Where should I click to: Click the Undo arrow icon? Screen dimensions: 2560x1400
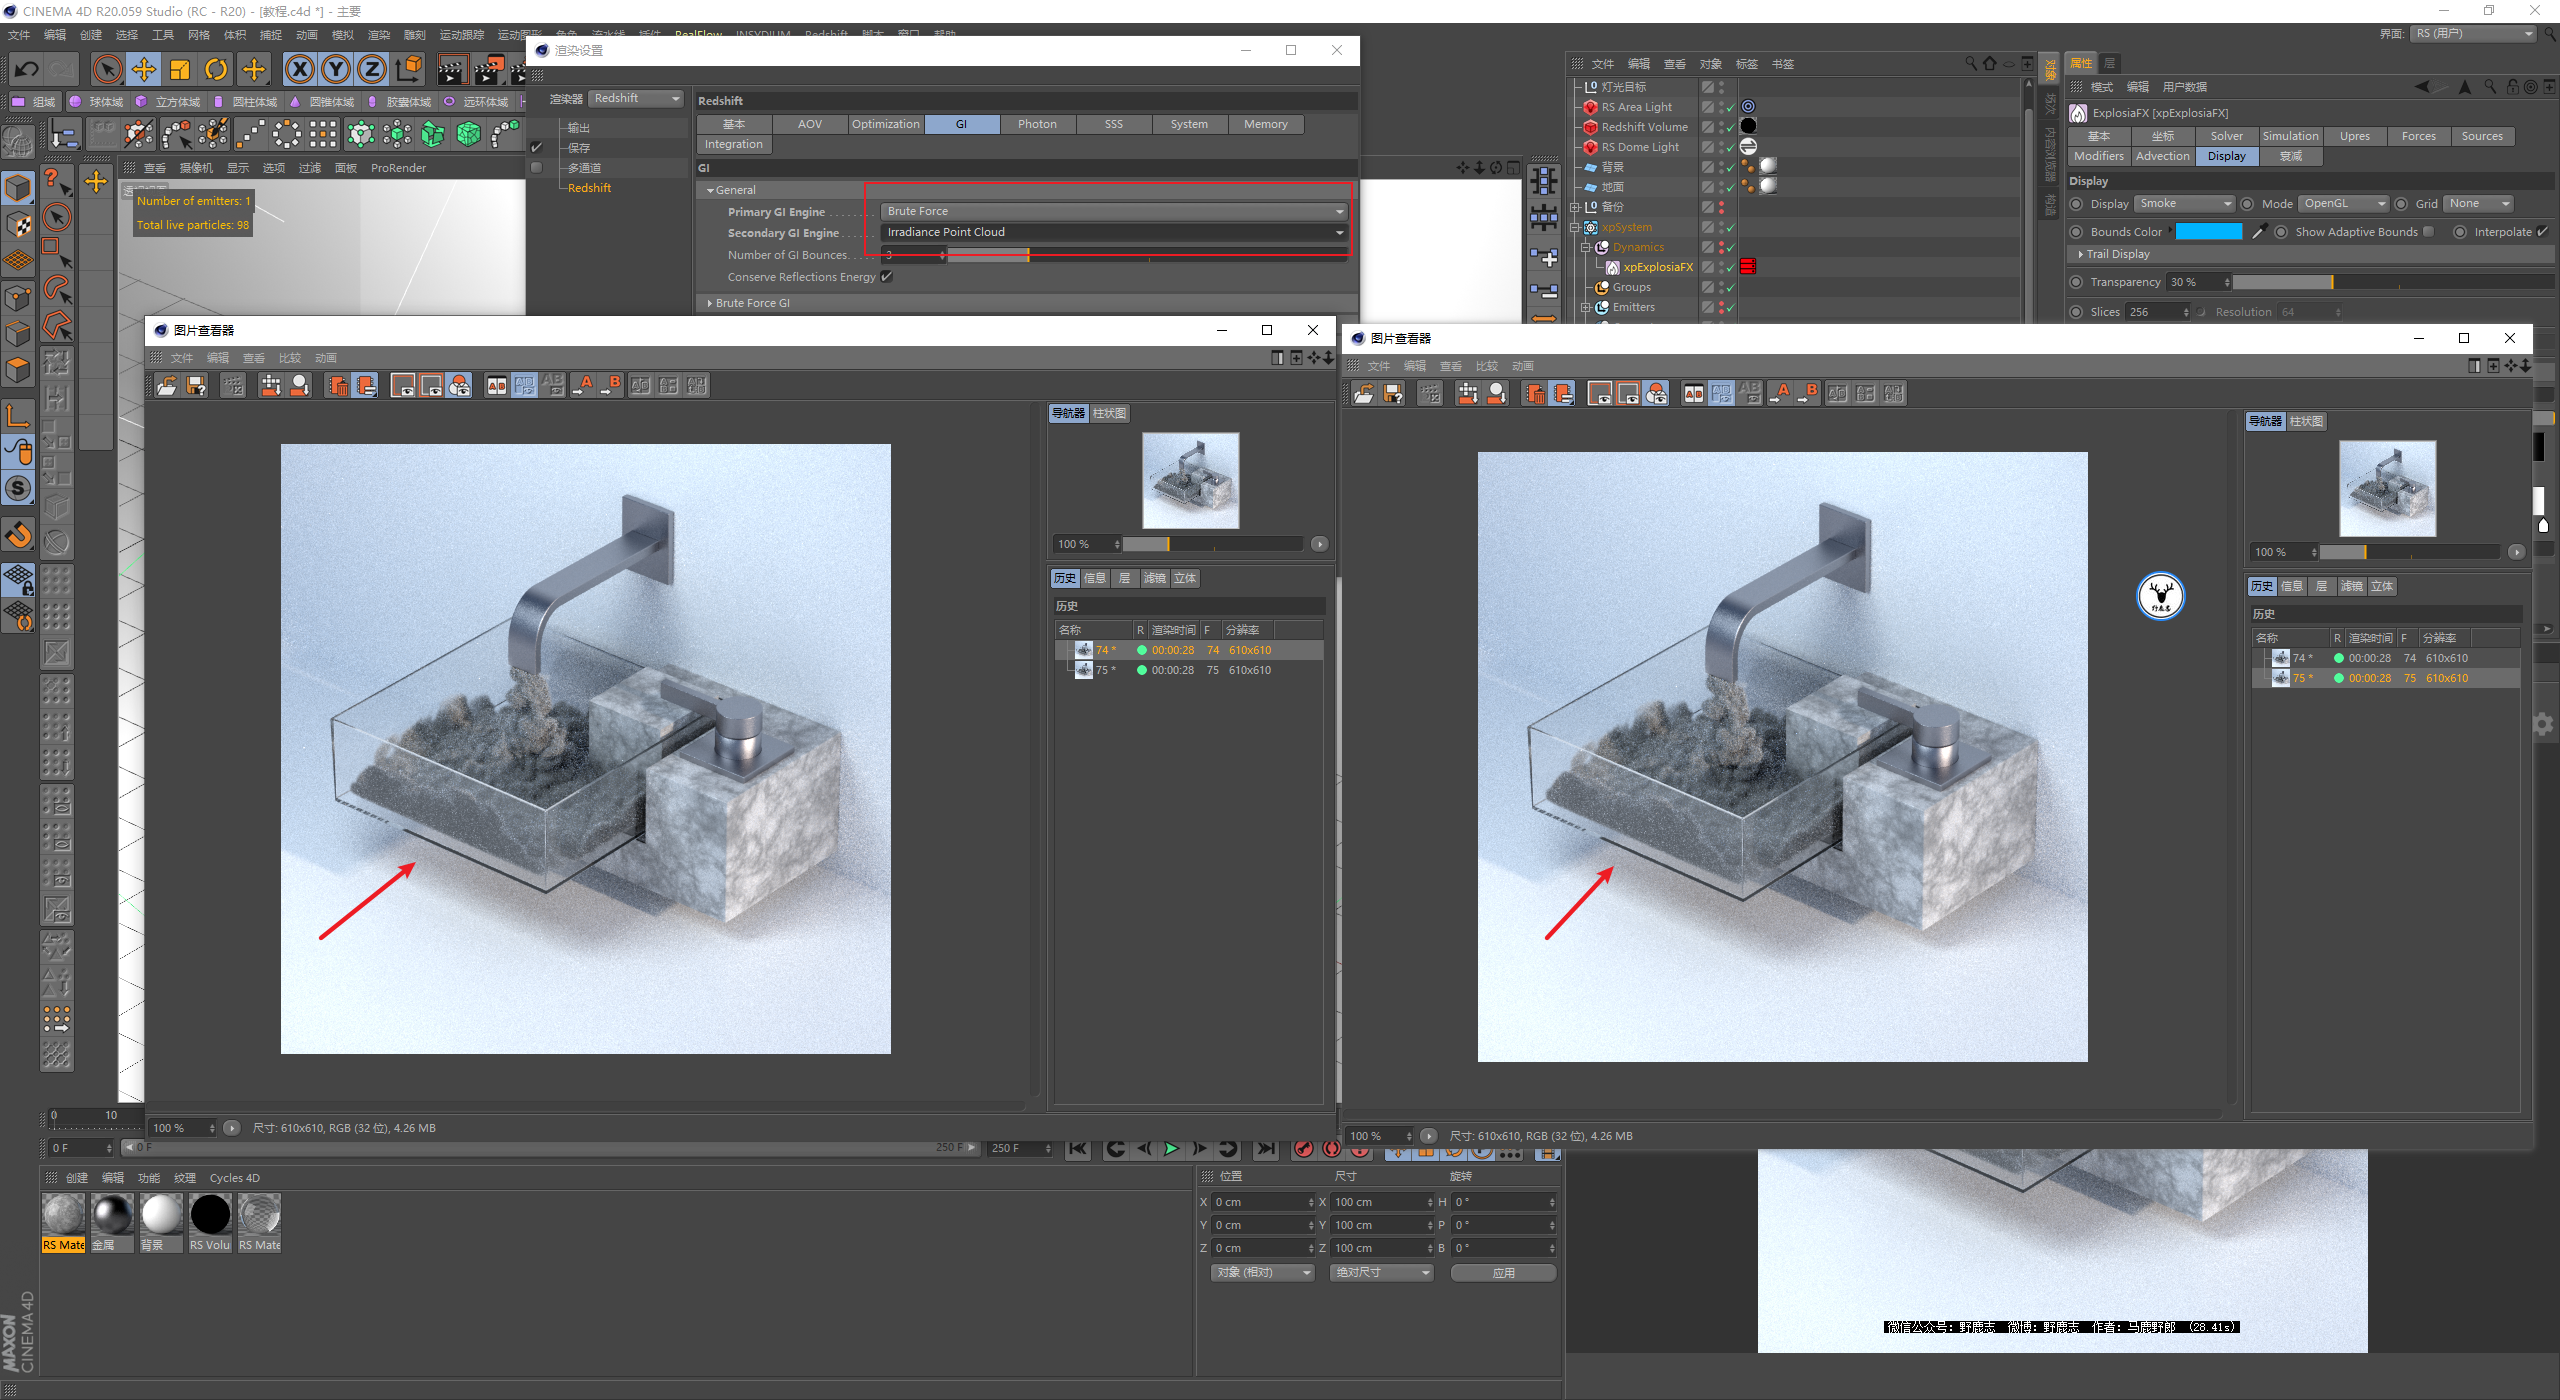click(27, 69)
